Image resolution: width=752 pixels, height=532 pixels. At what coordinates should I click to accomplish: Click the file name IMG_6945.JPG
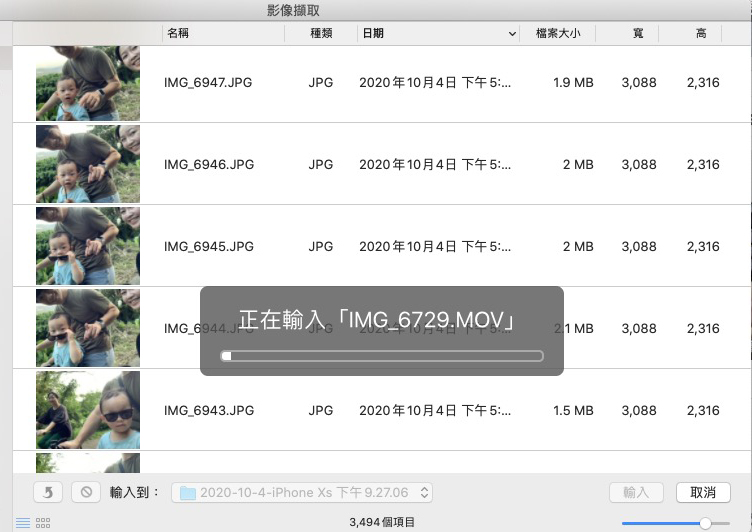pos(209,247)
